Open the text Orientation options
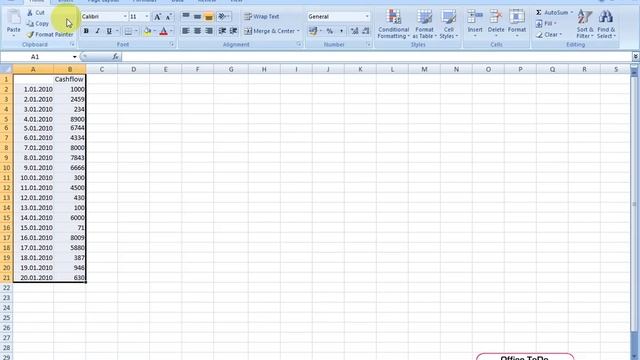Viewport: 640px width, 360px height. pos(223,16)
